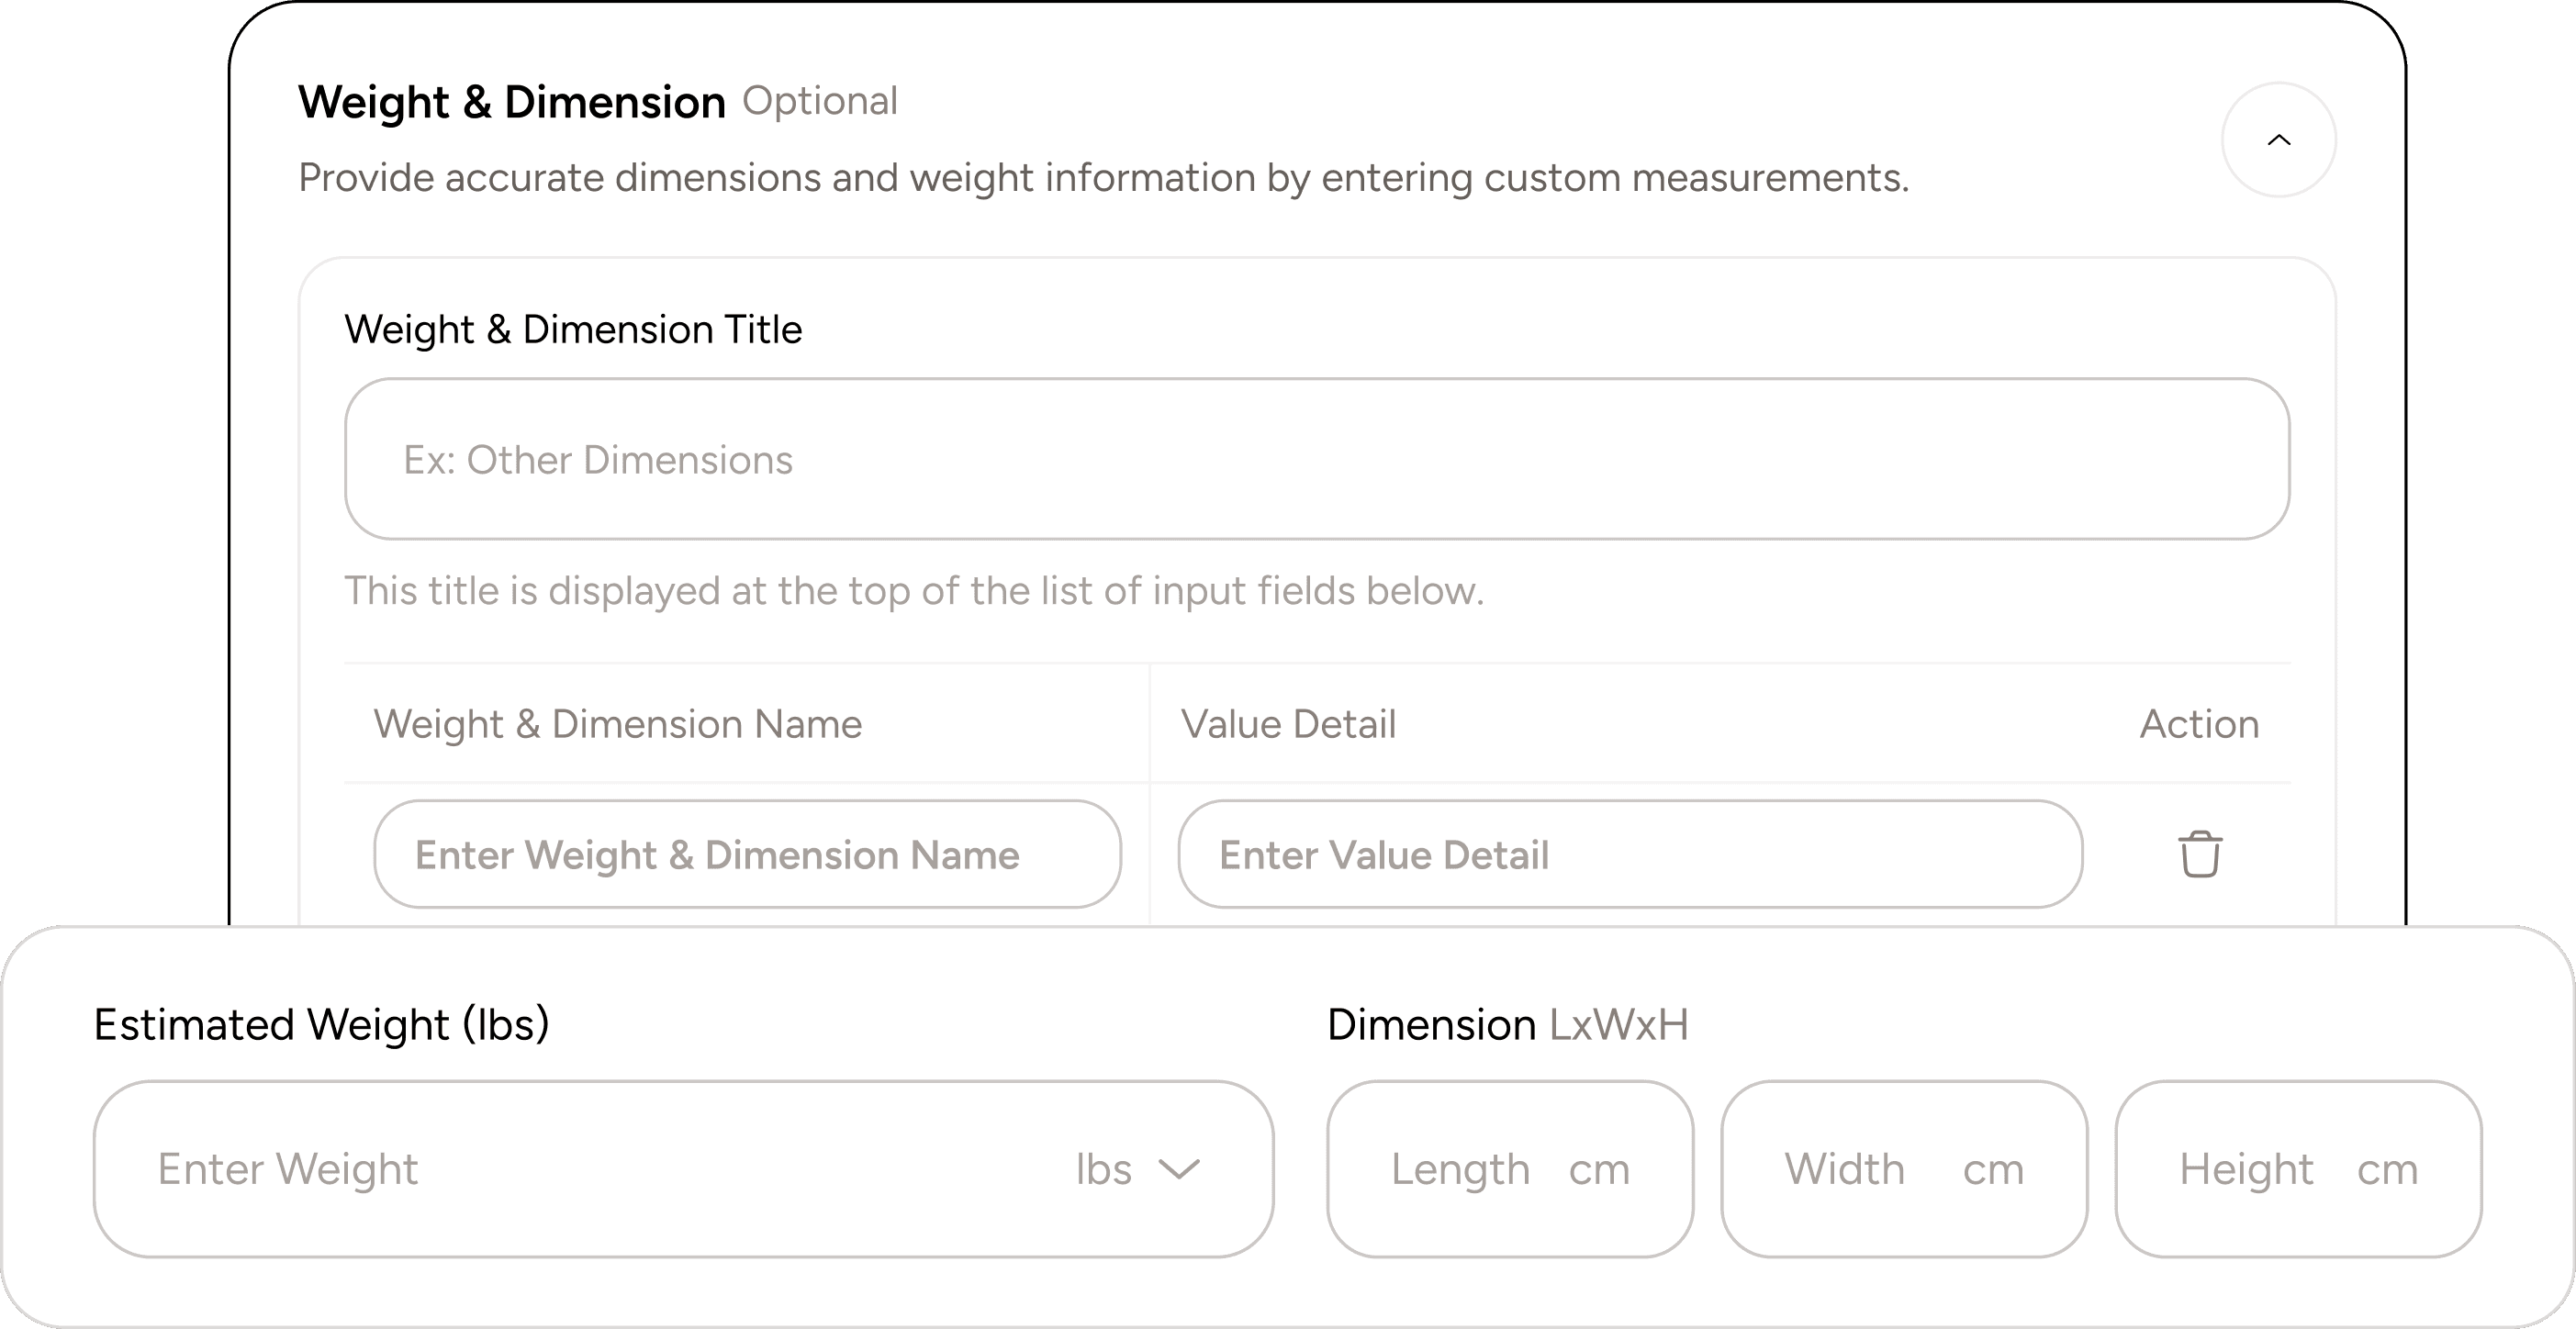This screenshot has height=1329, width=2576.
Task: Click the delete trash icon in Action column
Action: coord(2200,854)
